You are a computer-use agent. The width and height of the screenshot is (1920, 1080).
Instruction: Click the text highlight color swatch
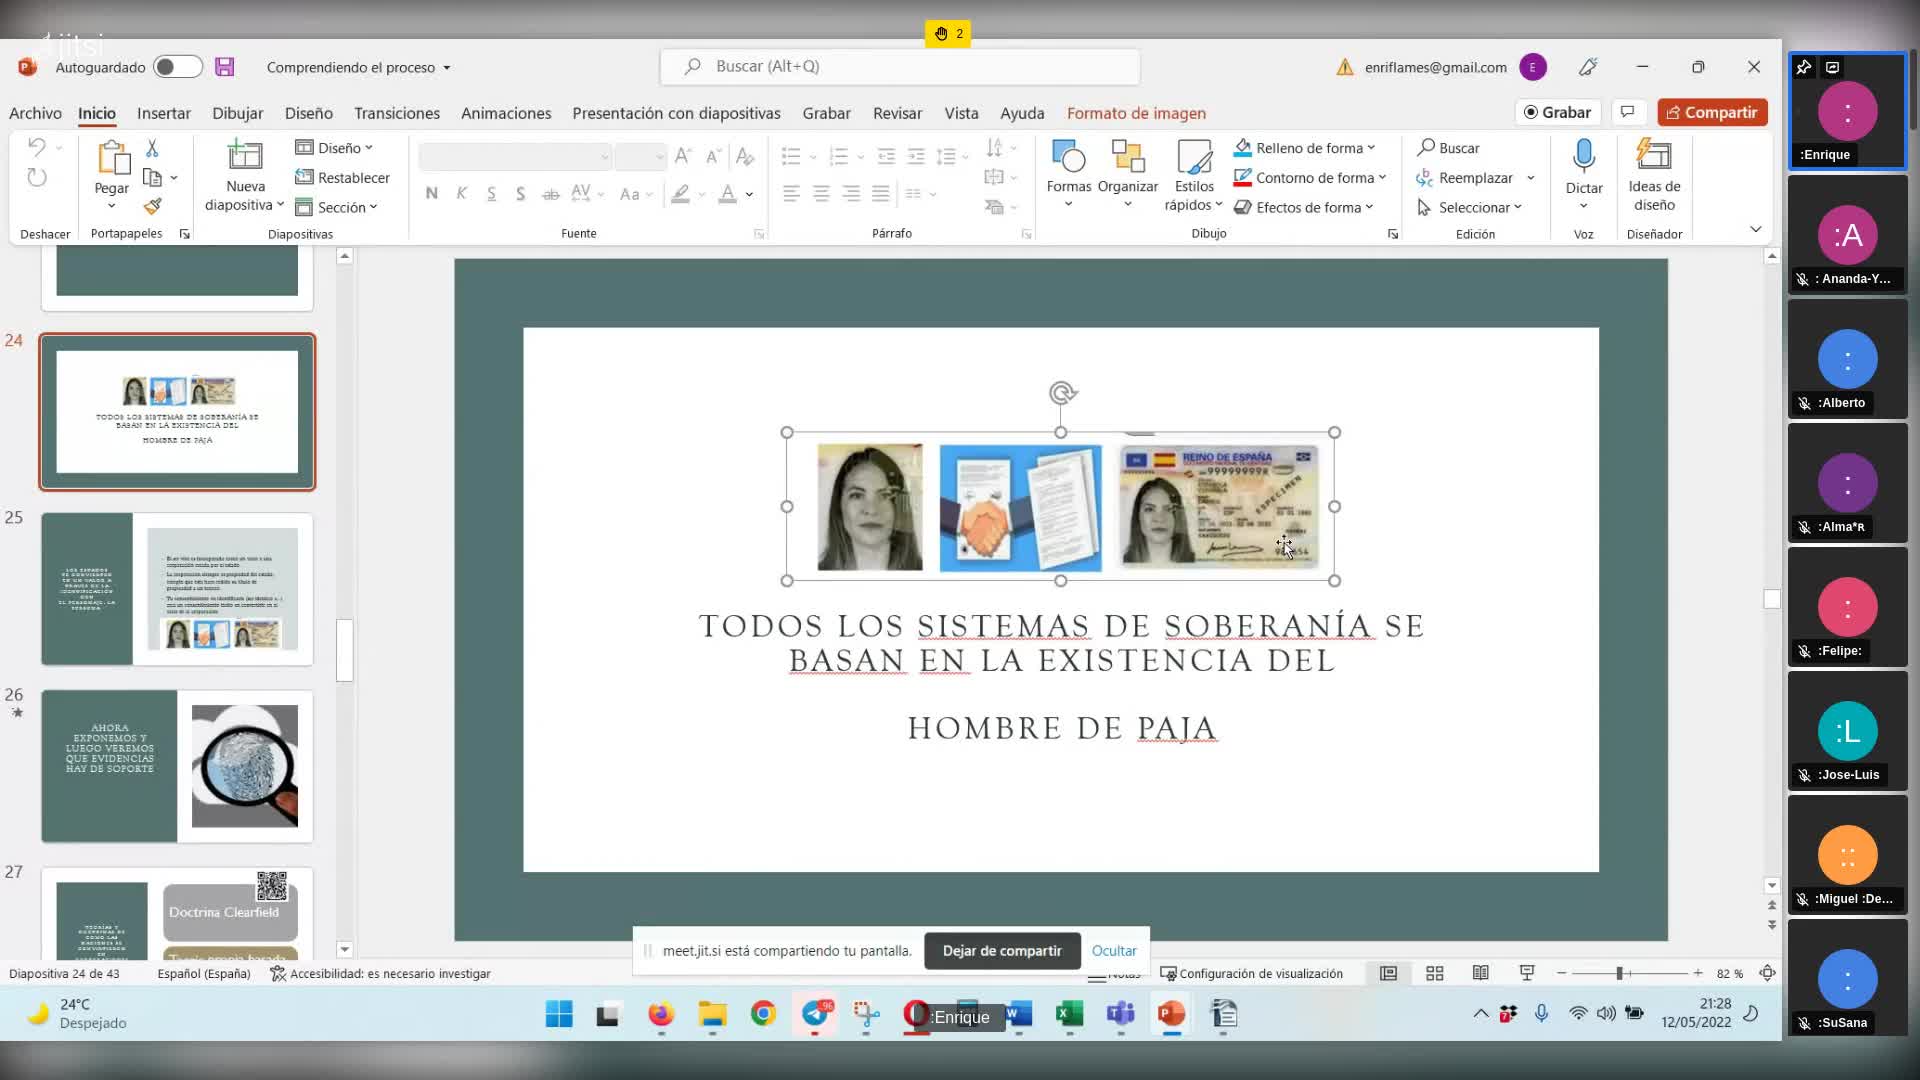click(x=680, y=194)
